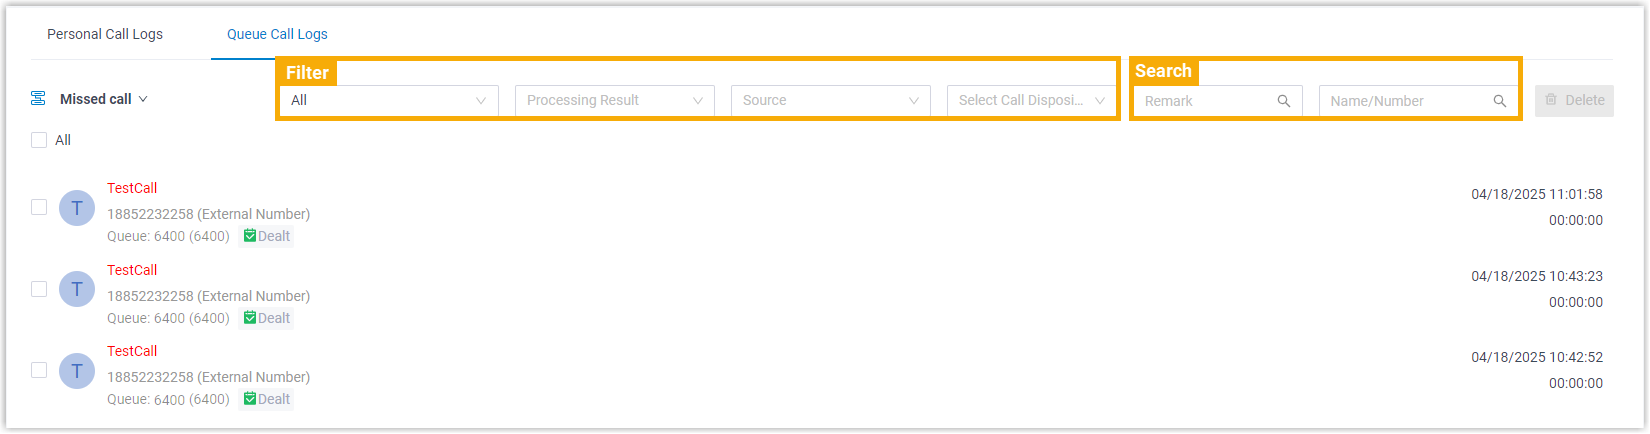The width and height of the screenshot is (1650, 434).
Task: Switch to the Personal Call Logs tab
Action: [105, 34]
